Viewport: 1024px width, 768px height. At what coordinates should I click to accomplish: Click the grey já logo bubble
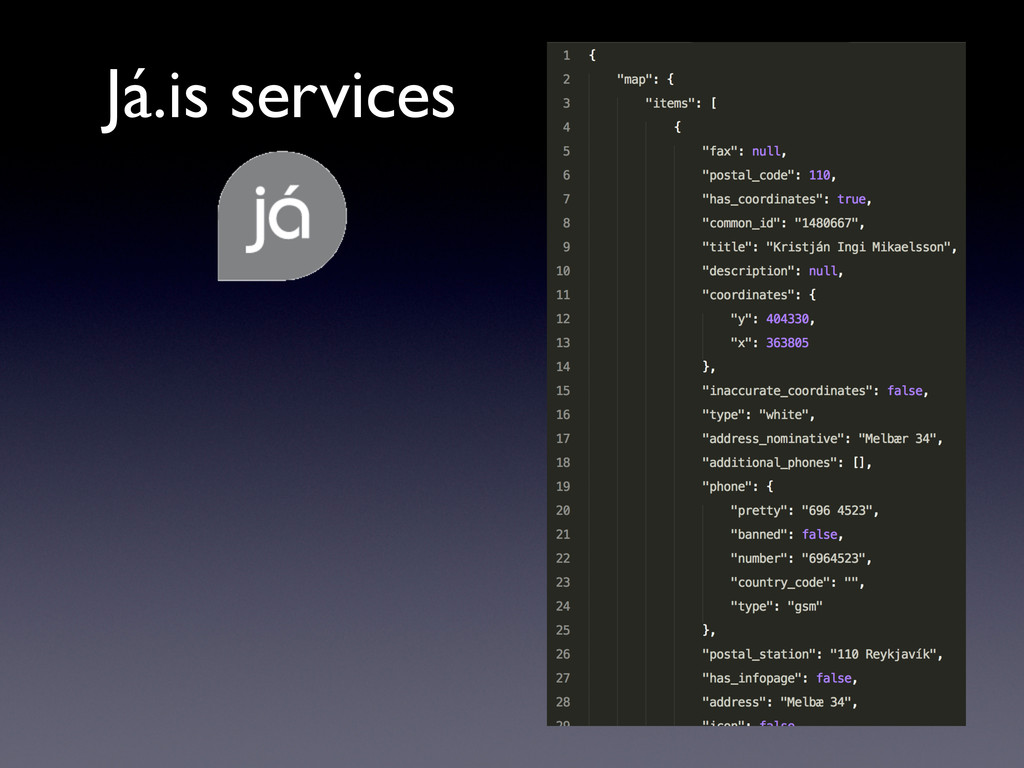[282, 216]
